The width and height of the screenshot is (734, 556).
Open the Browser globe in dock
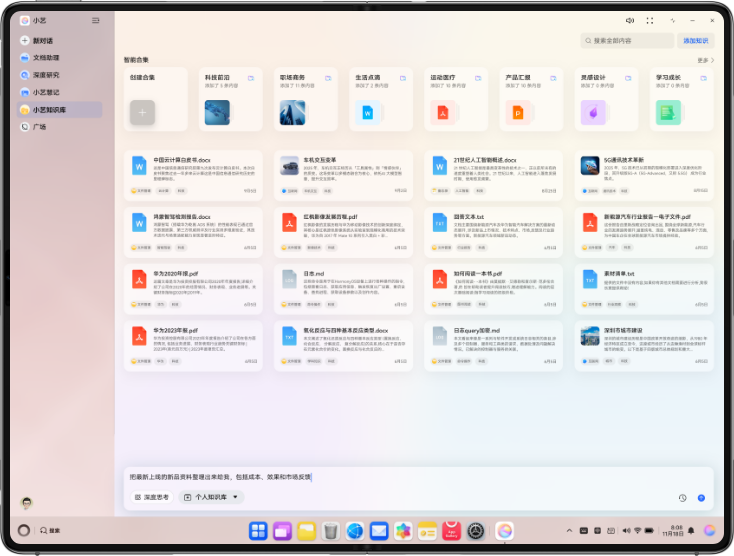click(355, 531)
